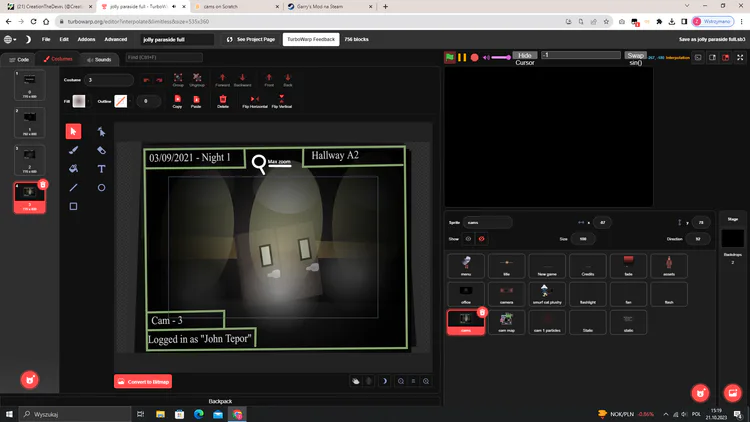This screenshot has height=422, width=750.
Task: Toggle dark mode moon icon in menu bar
Action: point(28,39)
